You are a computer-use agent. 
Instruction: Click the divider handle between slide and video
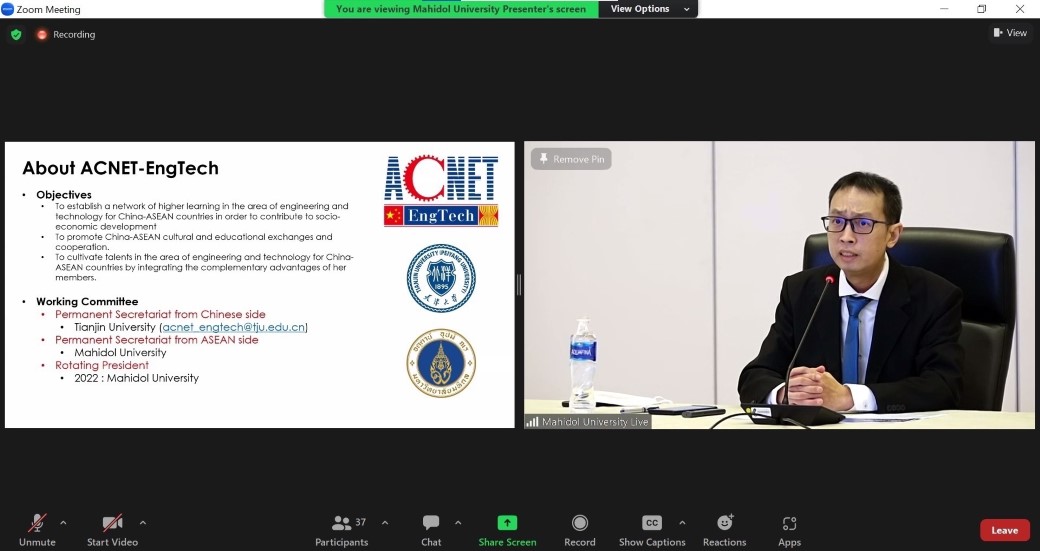click(x=519, y=285)
